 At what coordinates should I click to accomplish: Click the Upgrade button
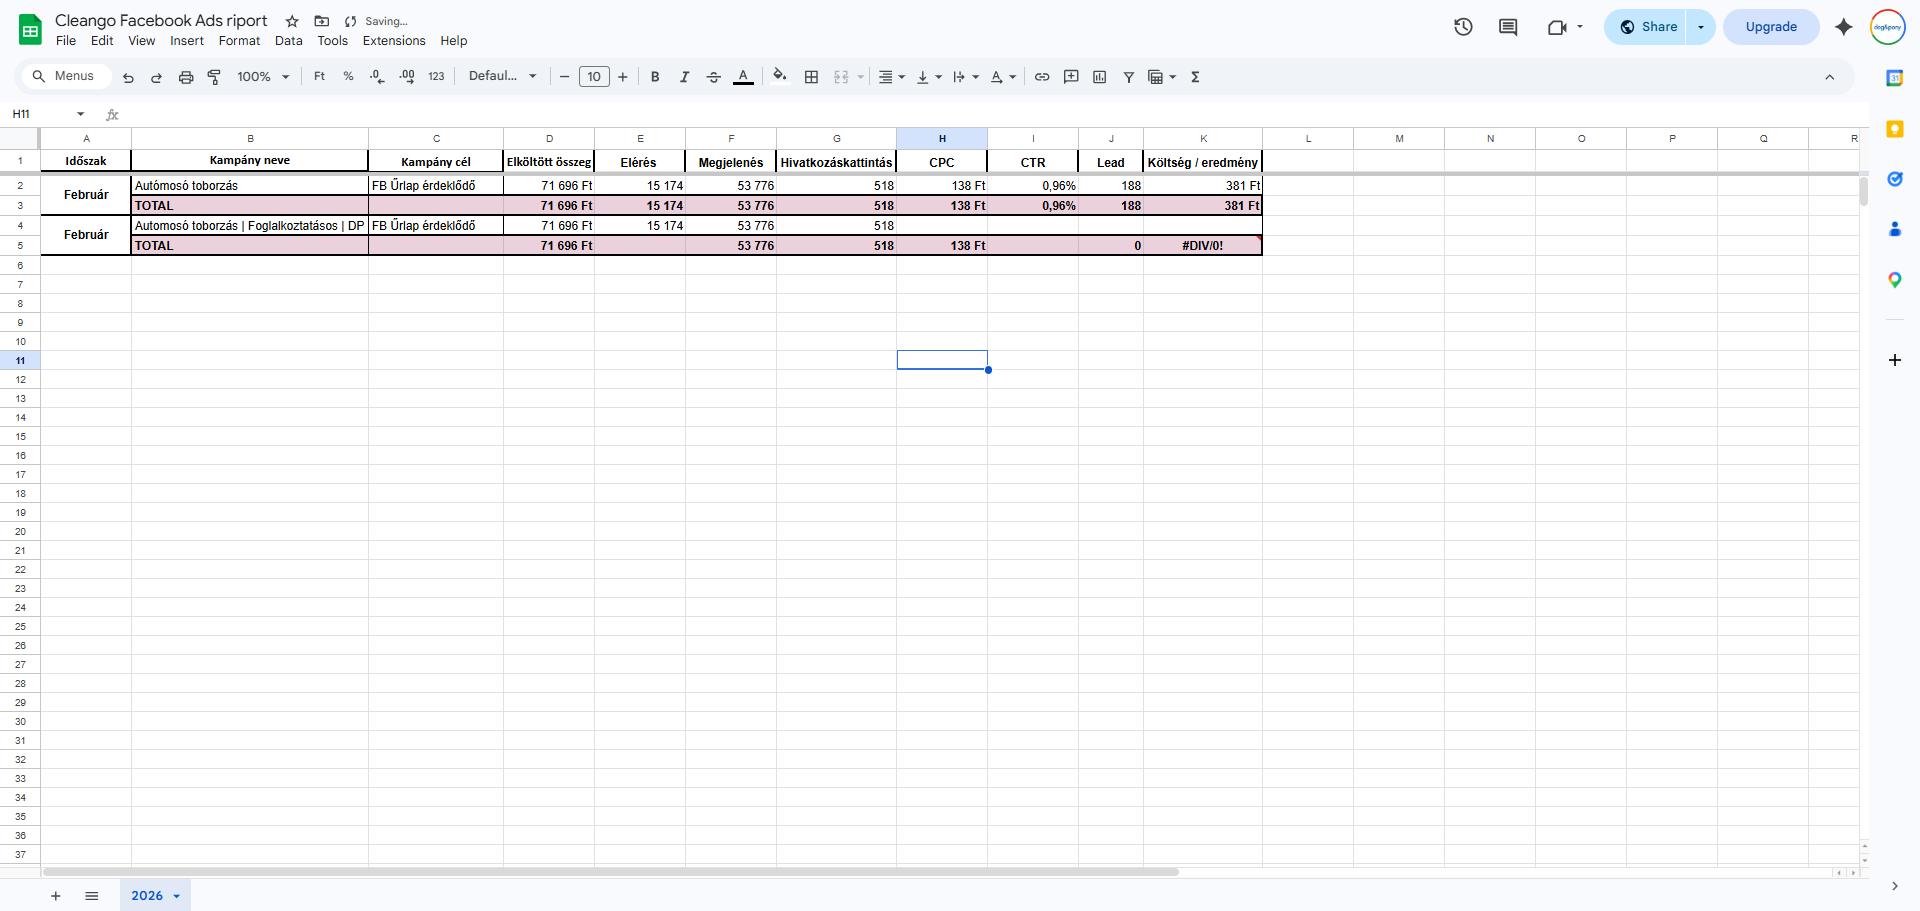pos(1771,27)
